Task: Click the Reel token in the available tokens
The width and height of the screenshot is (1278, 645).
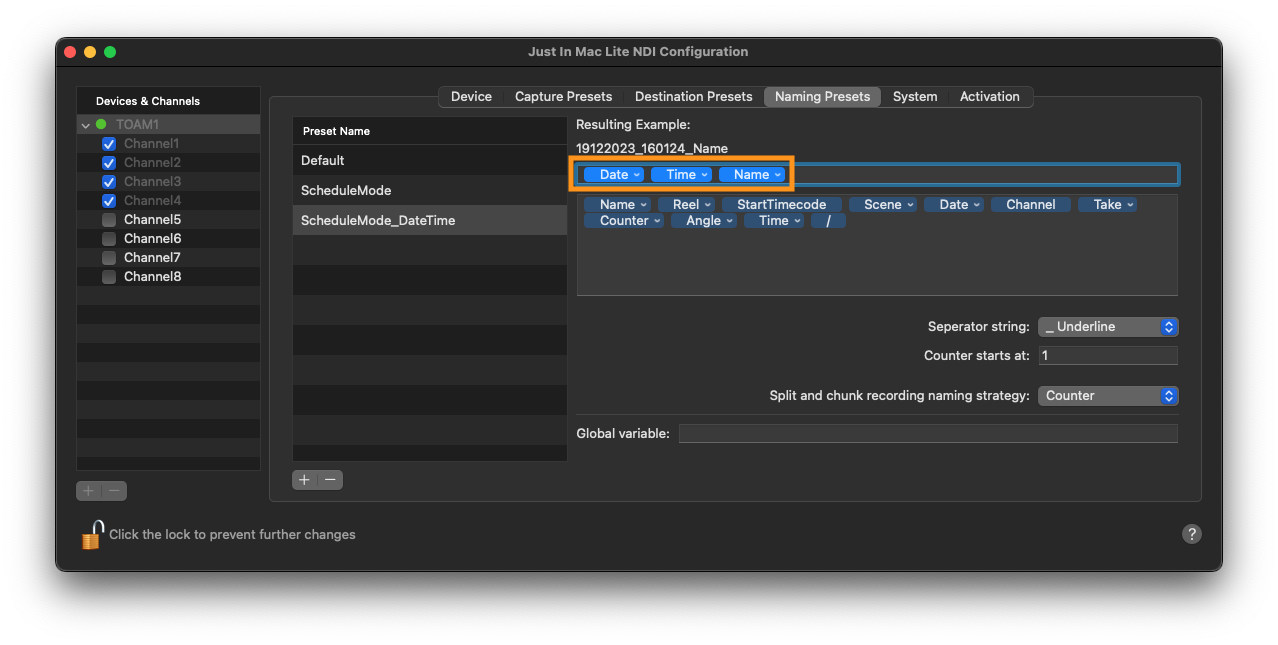Action: [x=686, y=205]
